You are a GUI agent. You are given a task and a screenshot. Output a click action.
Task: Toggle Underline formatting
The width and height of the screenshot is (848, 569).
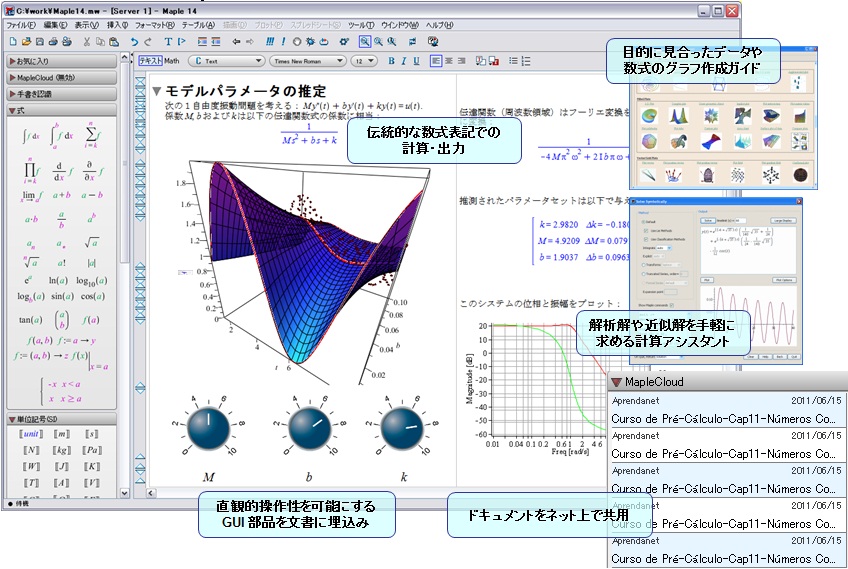416,61
